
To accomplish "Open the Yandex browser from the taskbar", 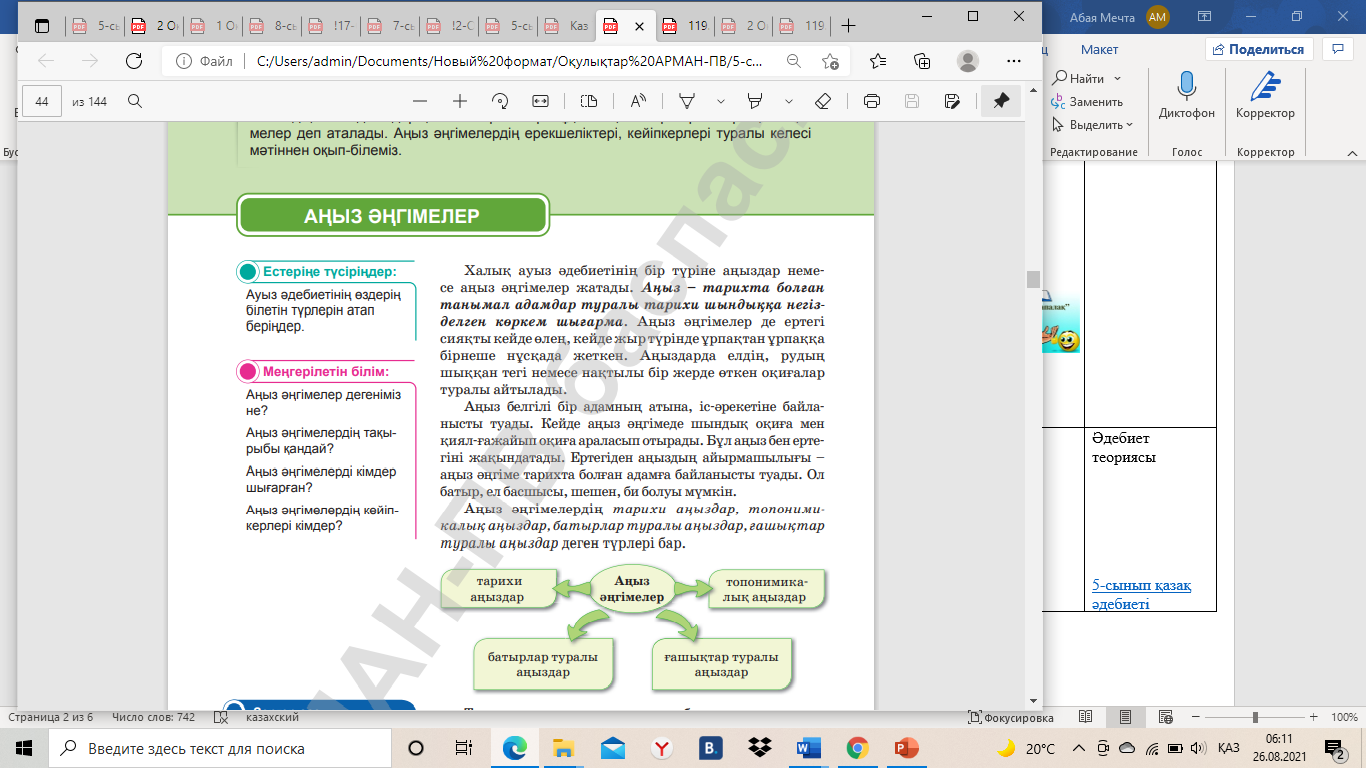I will (662, 748).
